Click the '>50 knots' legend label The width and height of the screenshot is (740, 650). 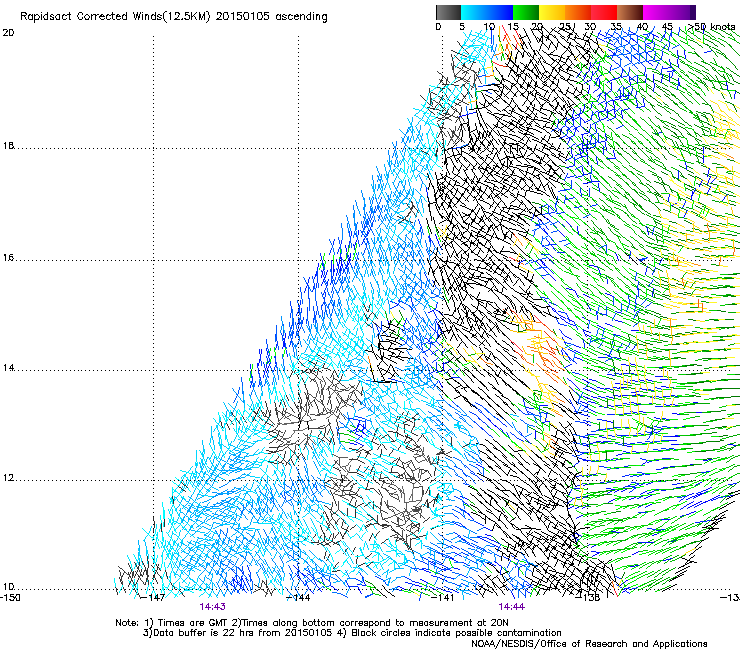[711, 26]
